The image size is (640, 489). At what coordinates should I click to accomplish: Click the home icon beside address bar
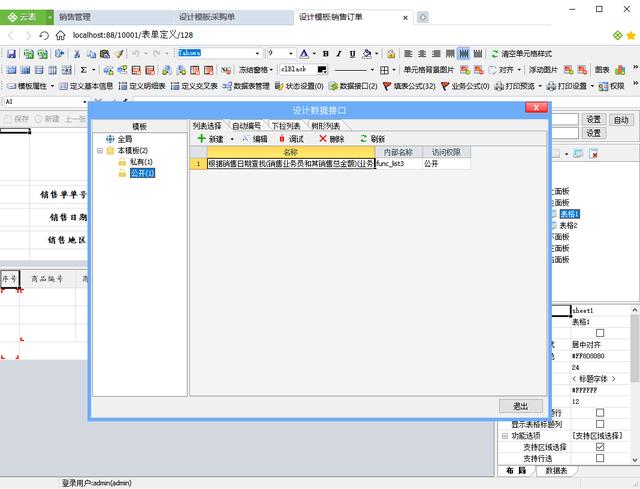60,35
